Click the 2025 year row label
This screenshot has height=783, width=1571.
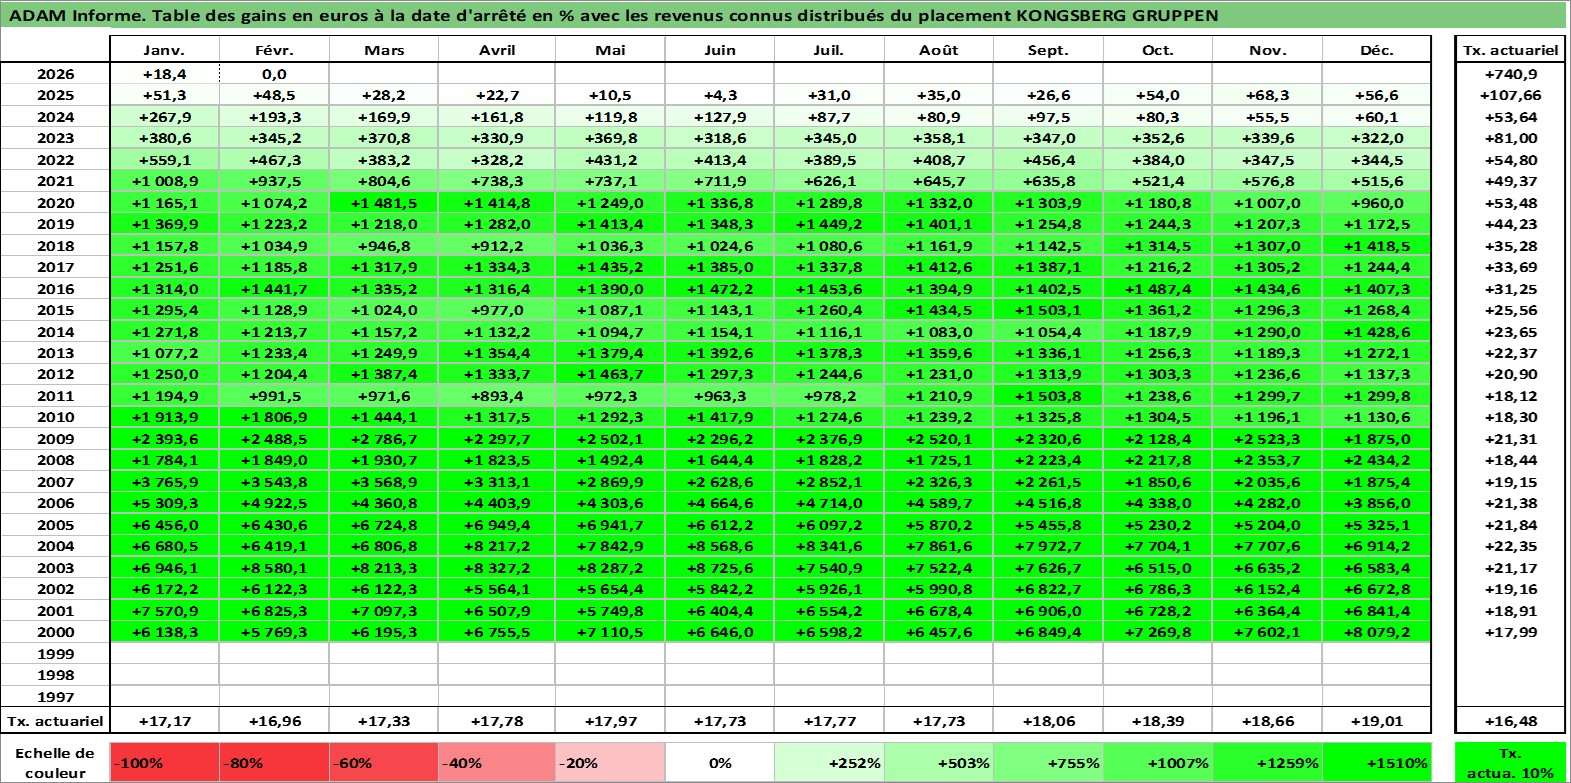[x=55, y=95]
